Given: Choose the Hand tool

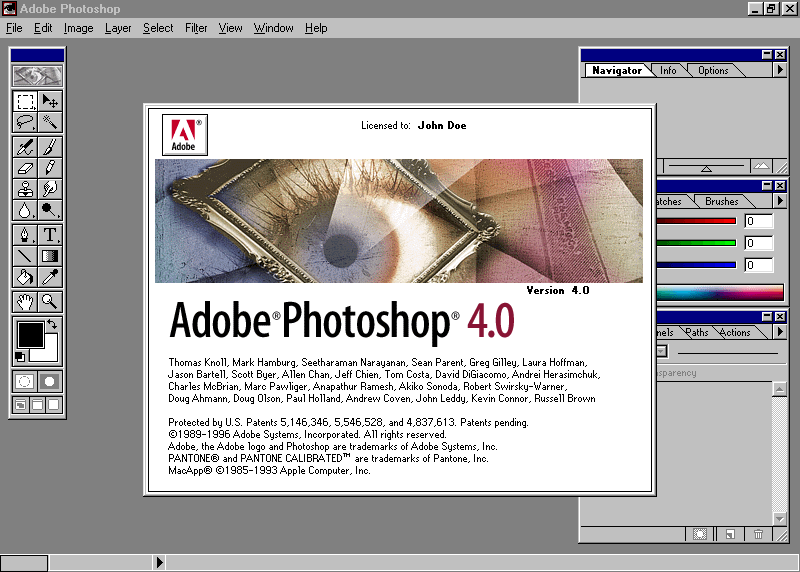Looking at the screenshot, I should point(25,302).
